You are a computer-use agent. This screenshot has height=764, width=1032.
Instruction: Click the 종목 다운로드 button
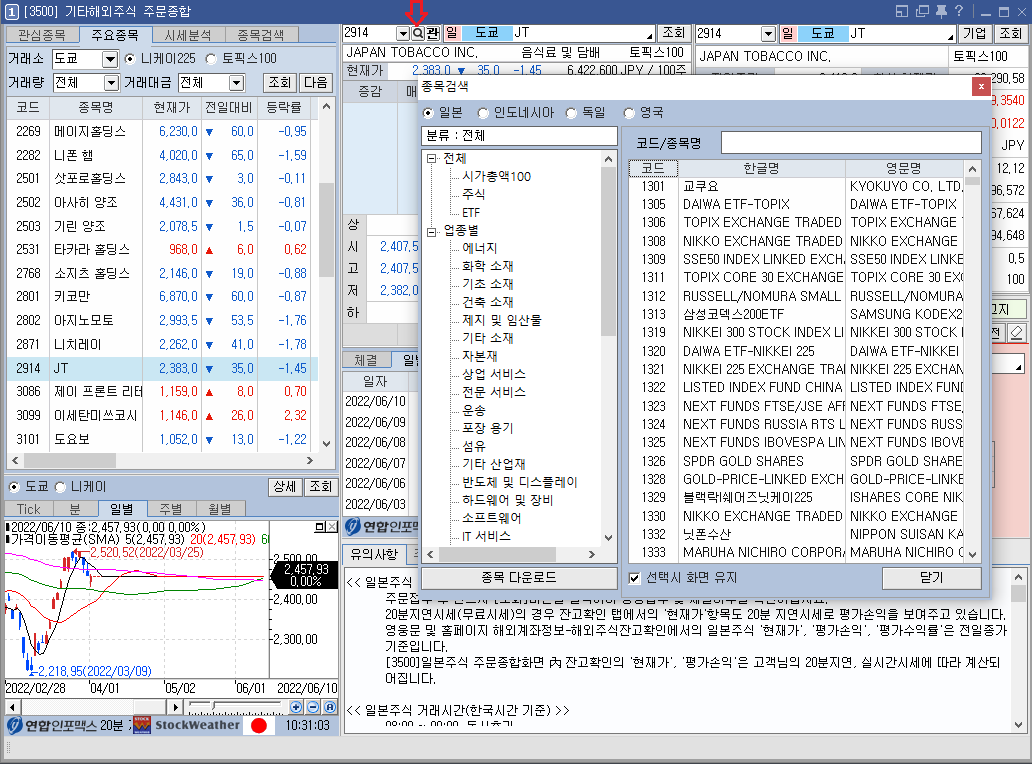518,577
